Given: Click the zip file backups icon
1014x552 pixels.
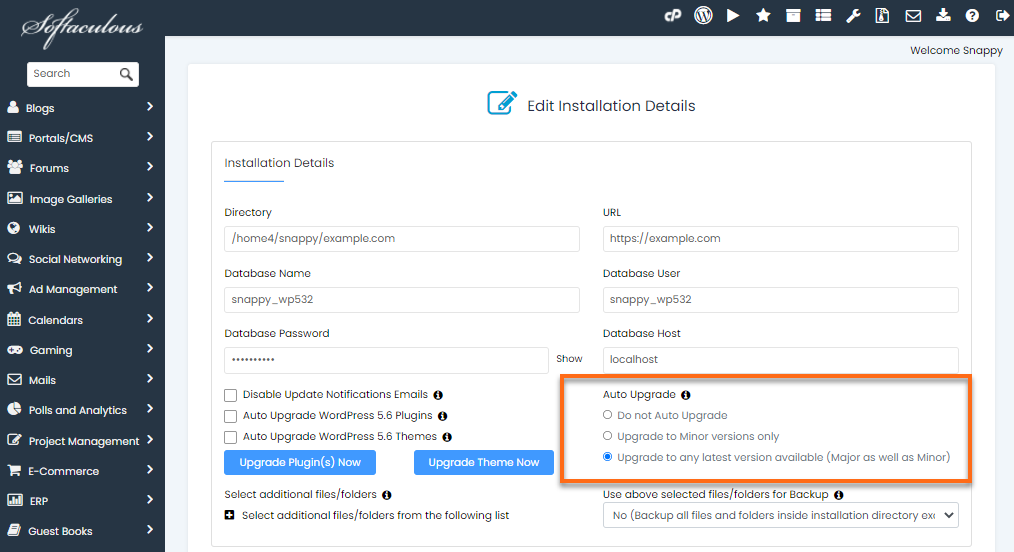Looking at the screenshot, I should (882, 16).
